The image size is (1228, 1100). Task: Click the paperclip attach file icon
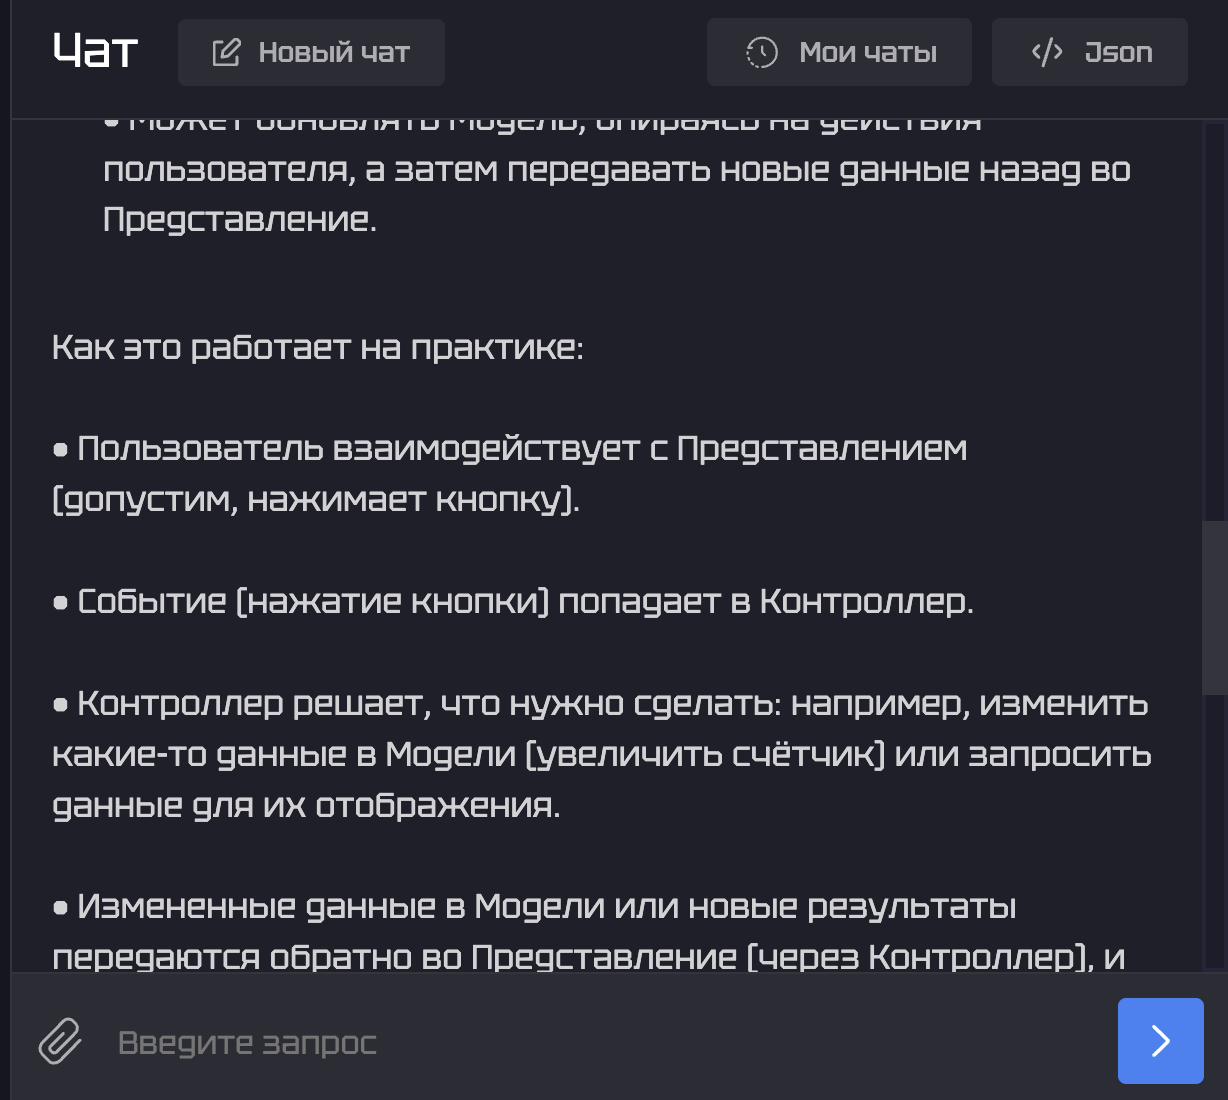[60, 1041]
